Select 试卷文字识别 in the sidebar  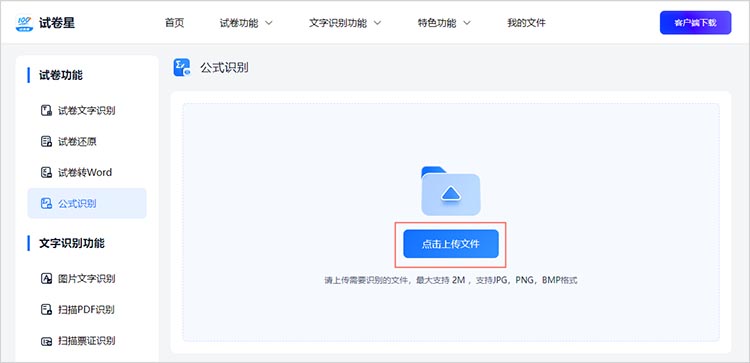[x=87, y=110]
